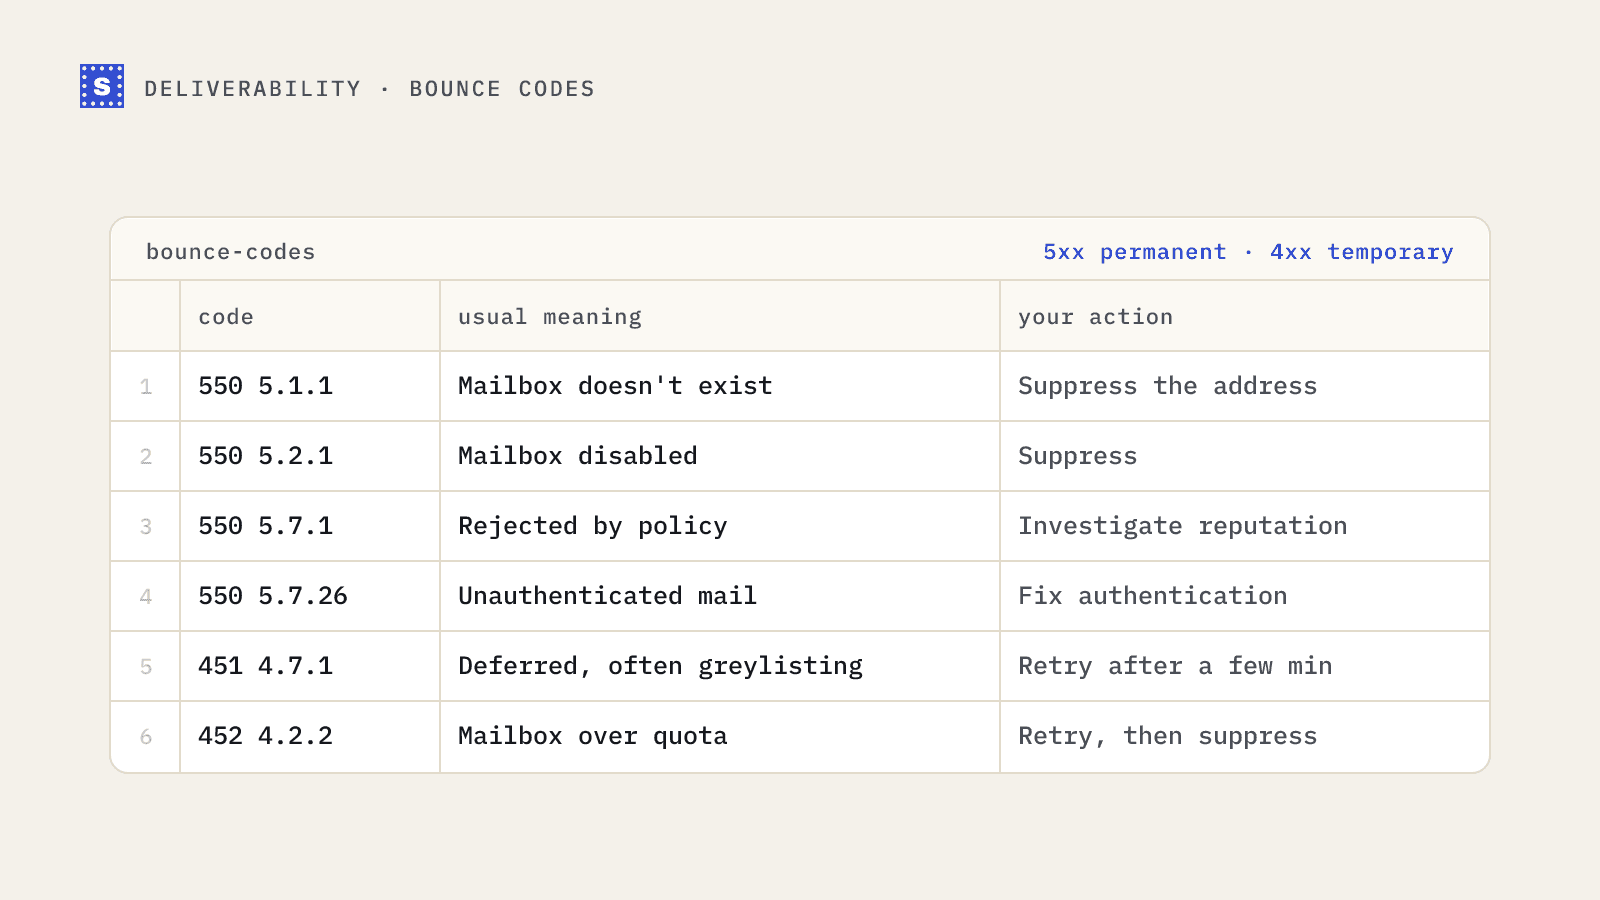Select row number 5

click(146, 667)
